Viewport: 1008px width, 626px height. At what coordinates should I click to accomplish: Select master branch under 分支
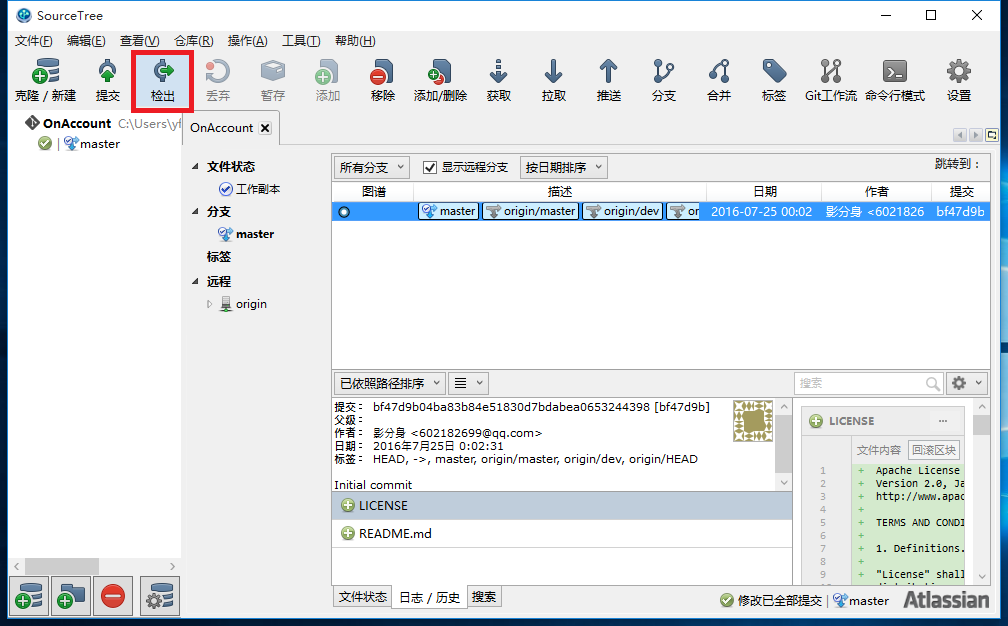click(246, 234)
